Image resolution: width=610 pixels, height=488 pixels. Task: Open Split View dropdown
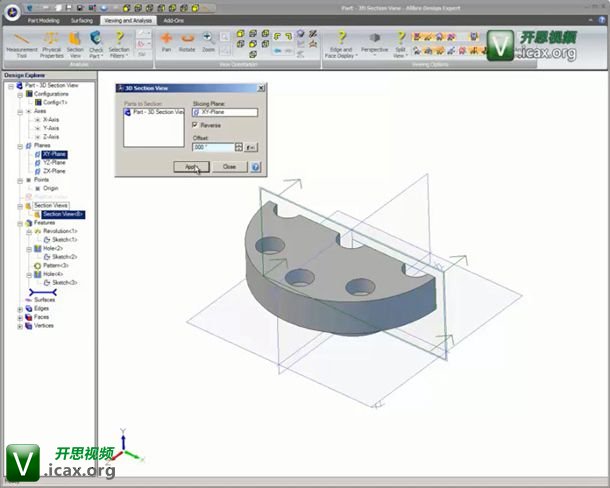[x=400, y=45]
